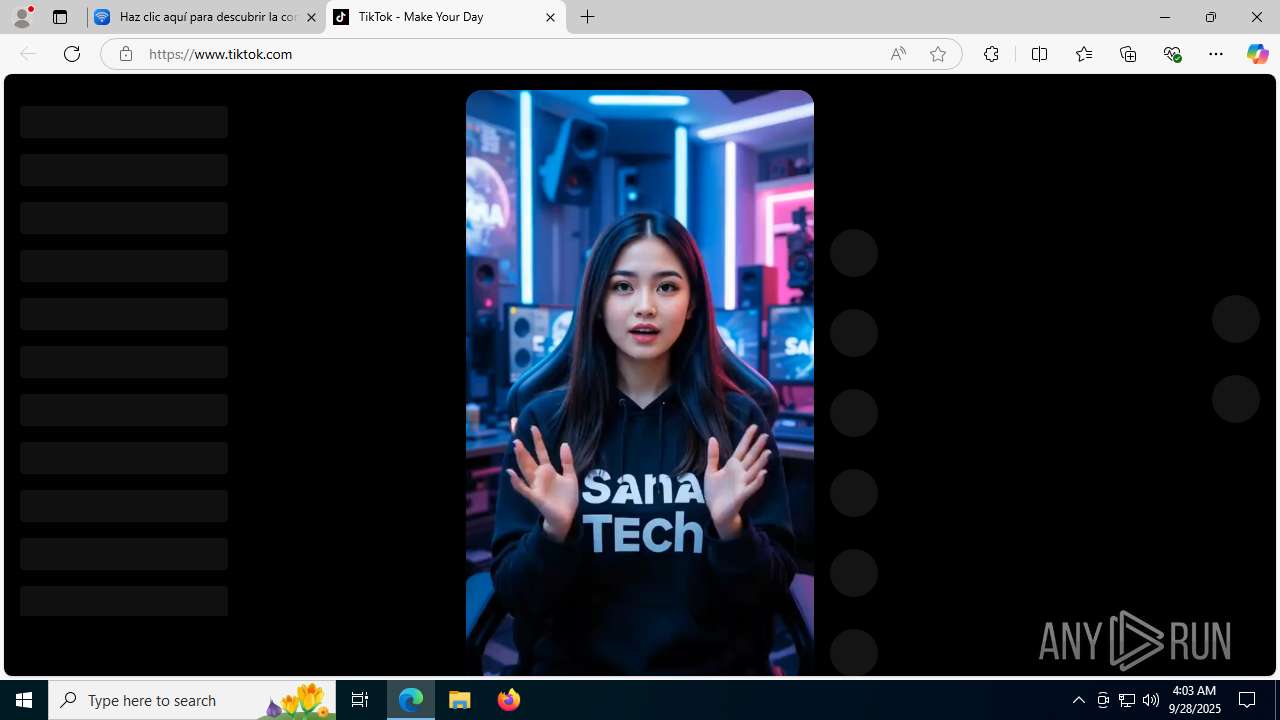The width and height of the screenshot is (1280, 720).
Task: Open network status tray icon
Action: [x=1127, y=700]
